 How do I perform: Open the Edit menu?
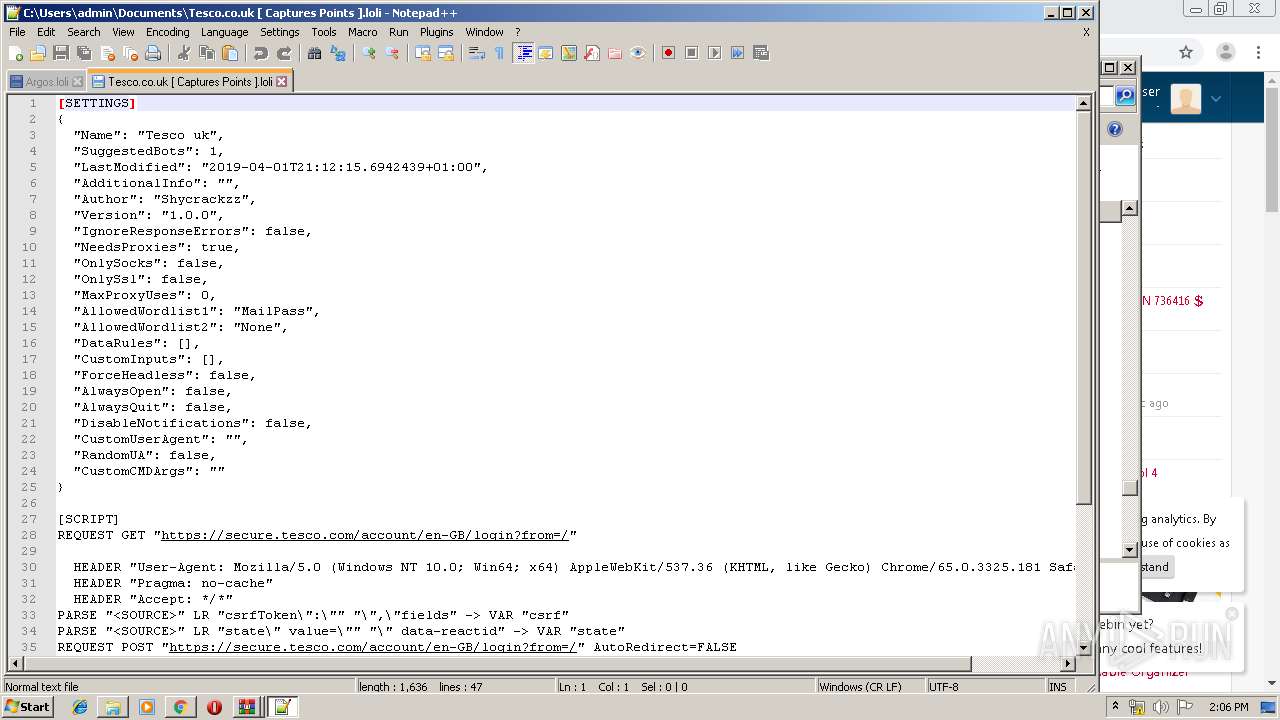46,32
